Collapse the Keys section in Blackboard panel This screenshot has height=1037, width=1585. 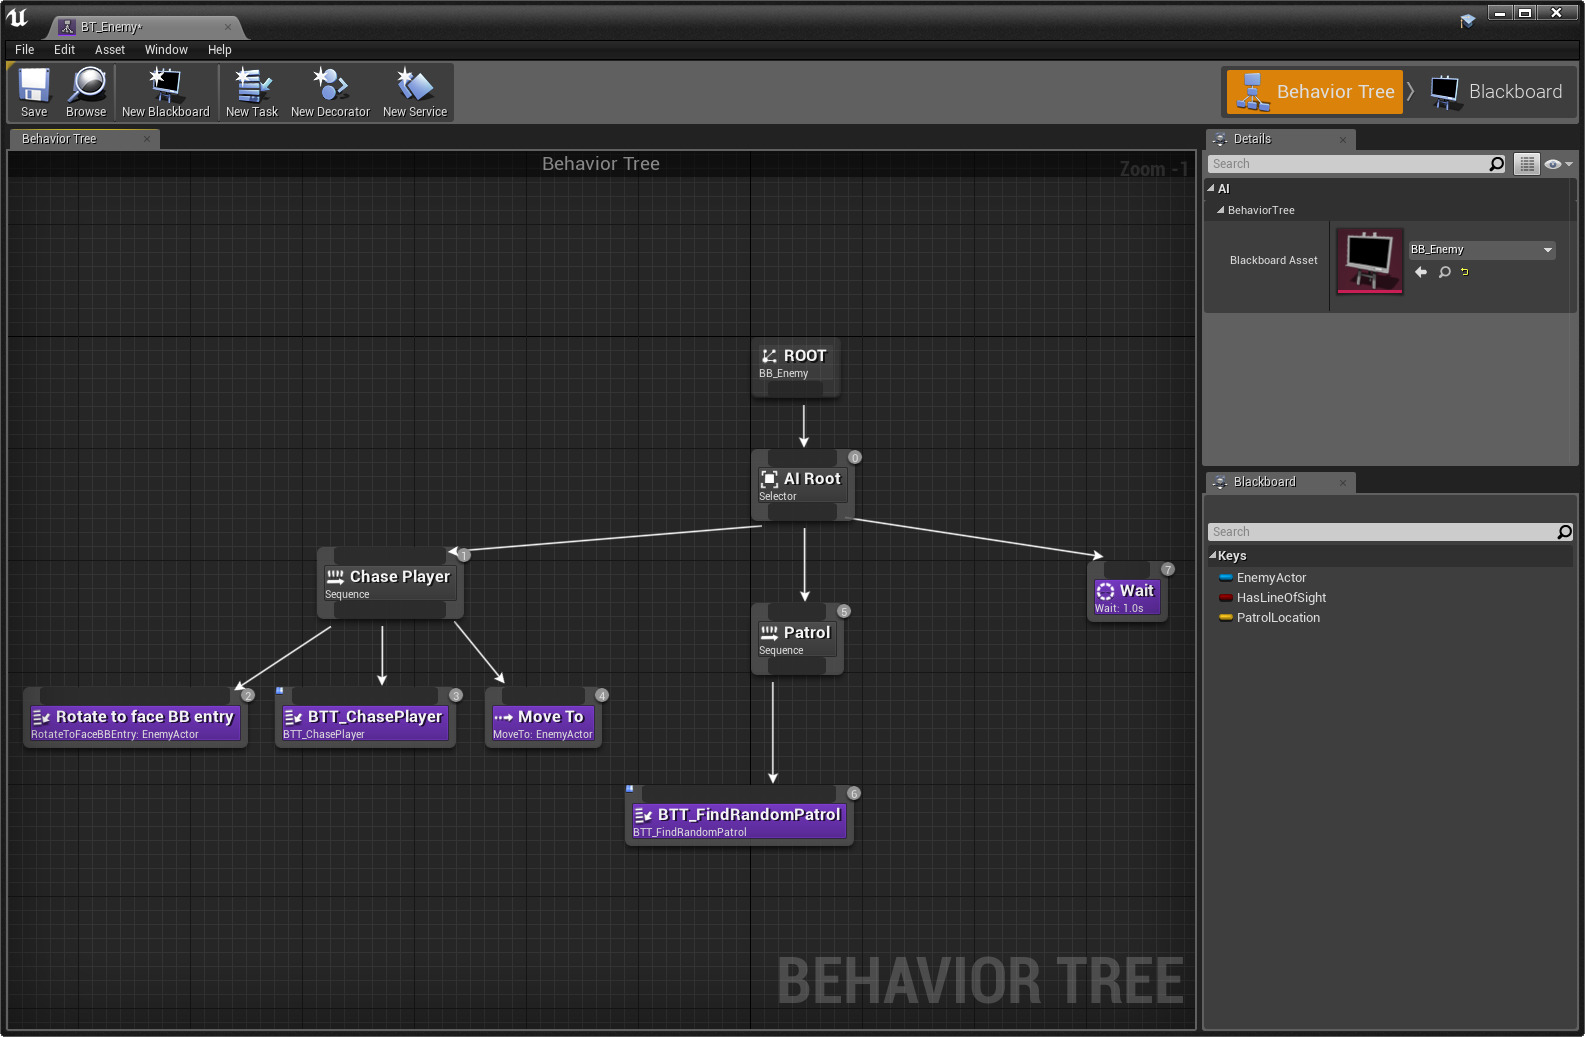(x=1213, y=556)
